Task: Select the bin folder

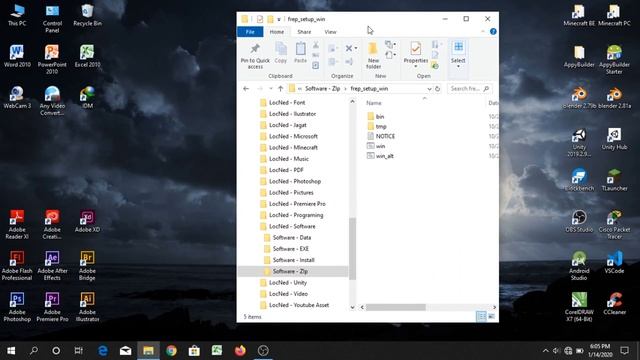Action: 376,116
